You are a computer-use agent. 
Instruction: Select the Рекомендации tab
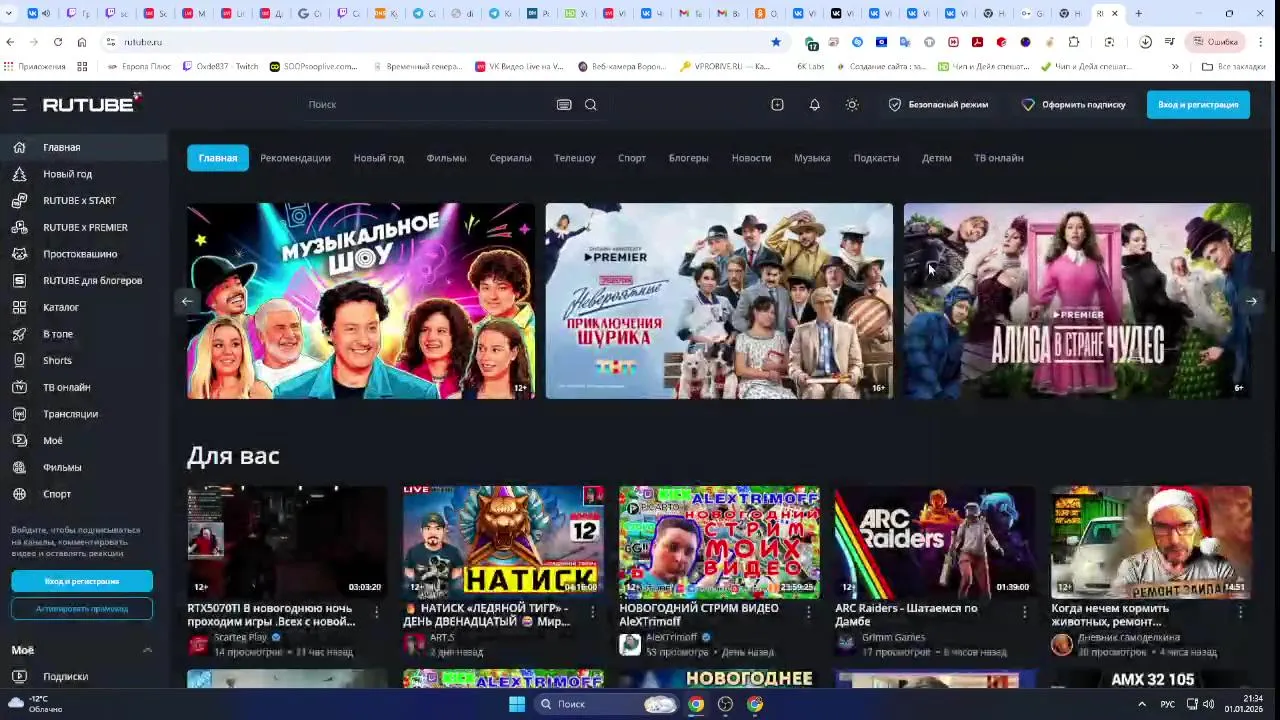tap(295, 158)
